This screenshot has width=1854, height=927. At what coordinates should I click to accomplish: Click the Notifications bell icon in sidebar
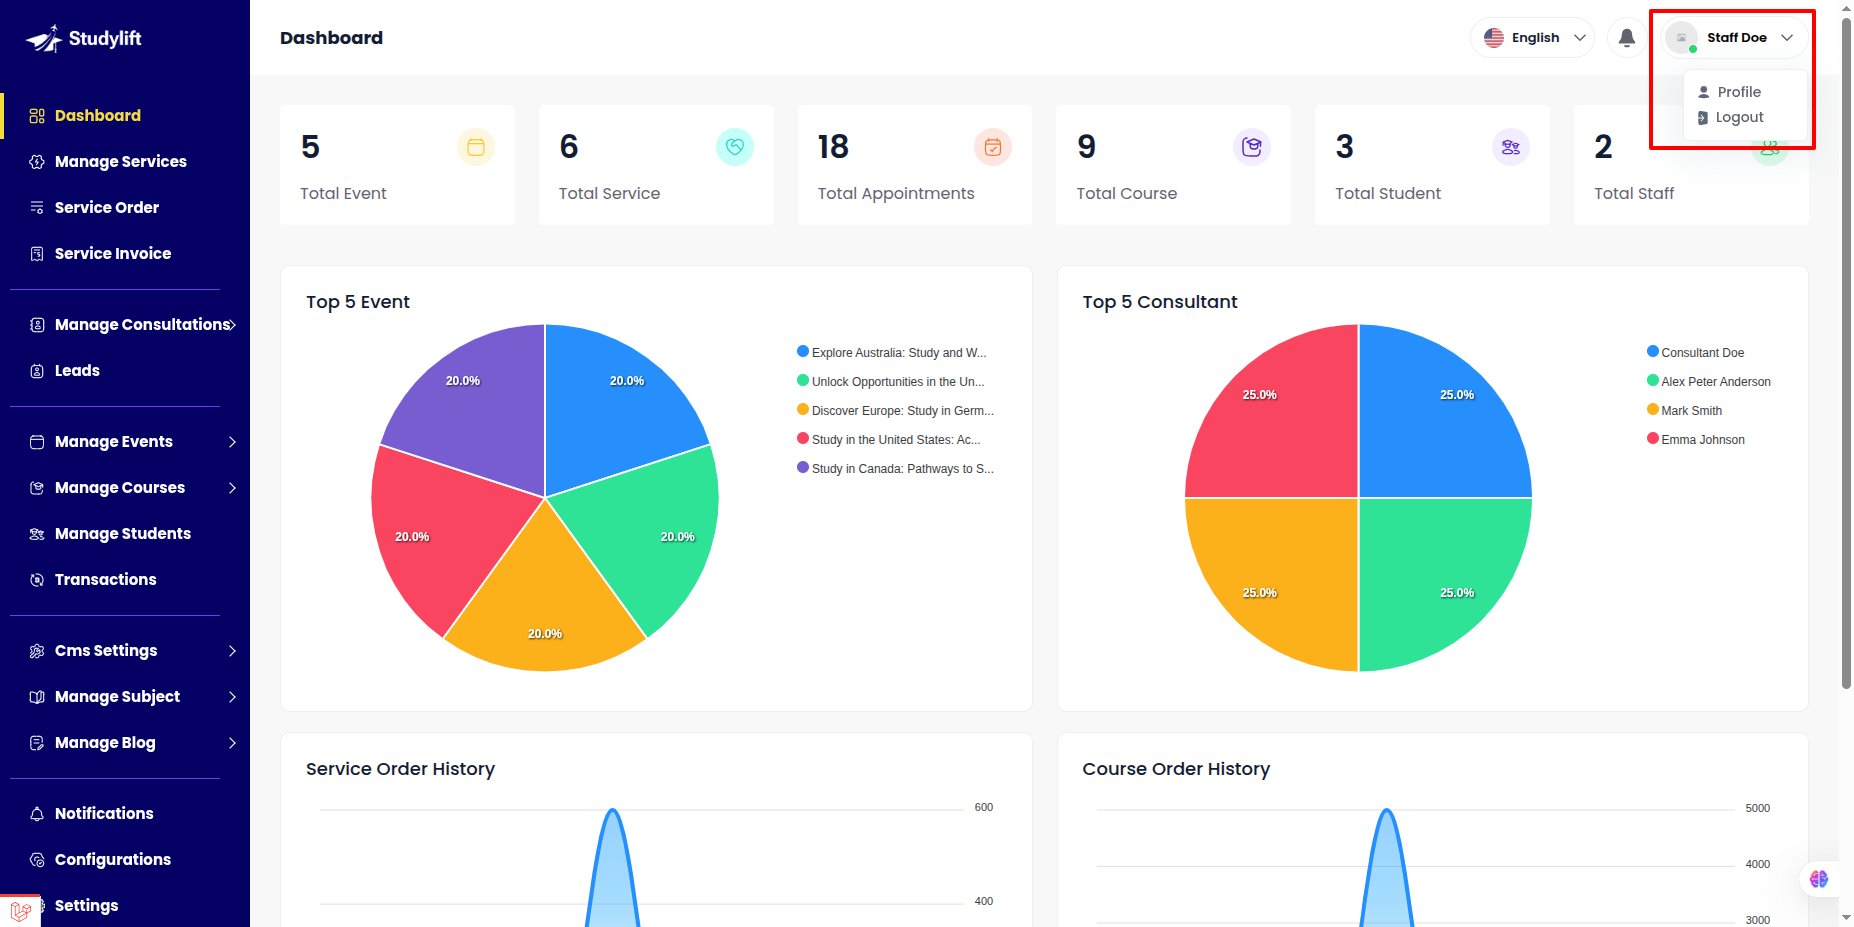point(37,814)
